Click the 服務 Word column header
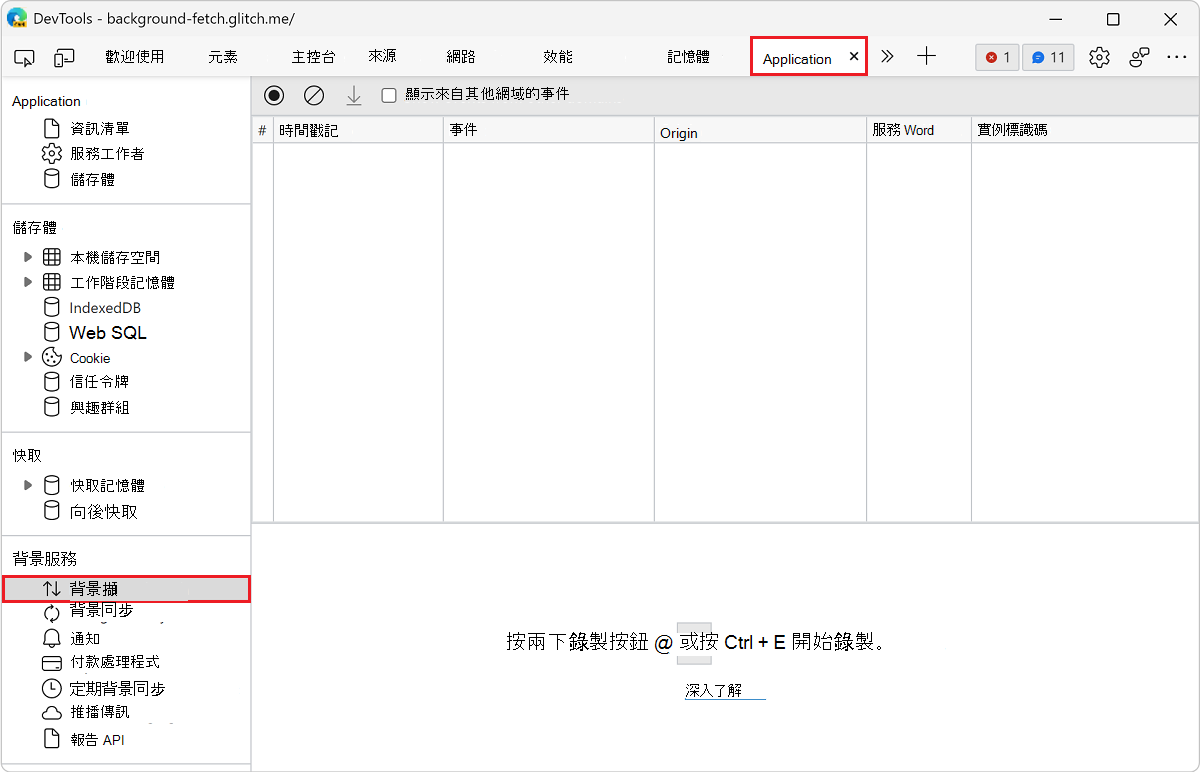 tap(918, 130)
